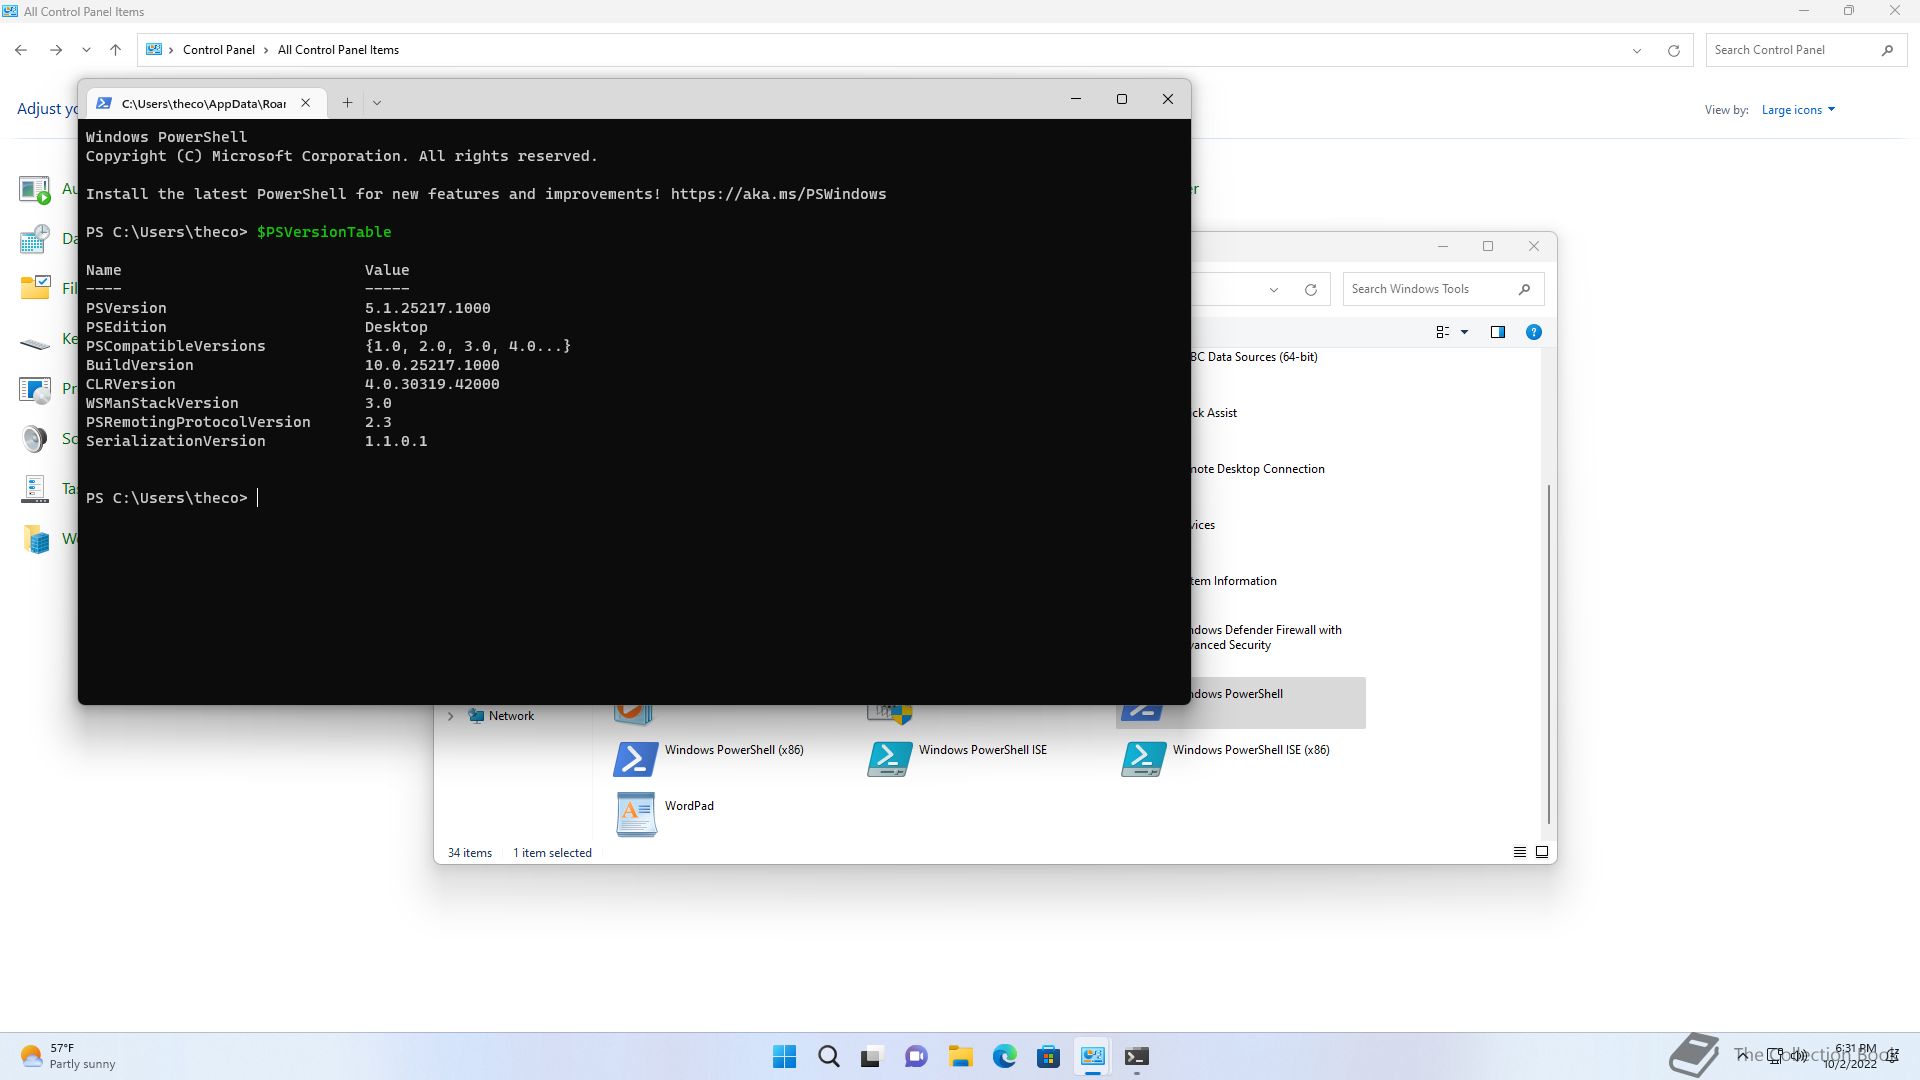Open AutoPlay Control Panel icon

[35, 189]
